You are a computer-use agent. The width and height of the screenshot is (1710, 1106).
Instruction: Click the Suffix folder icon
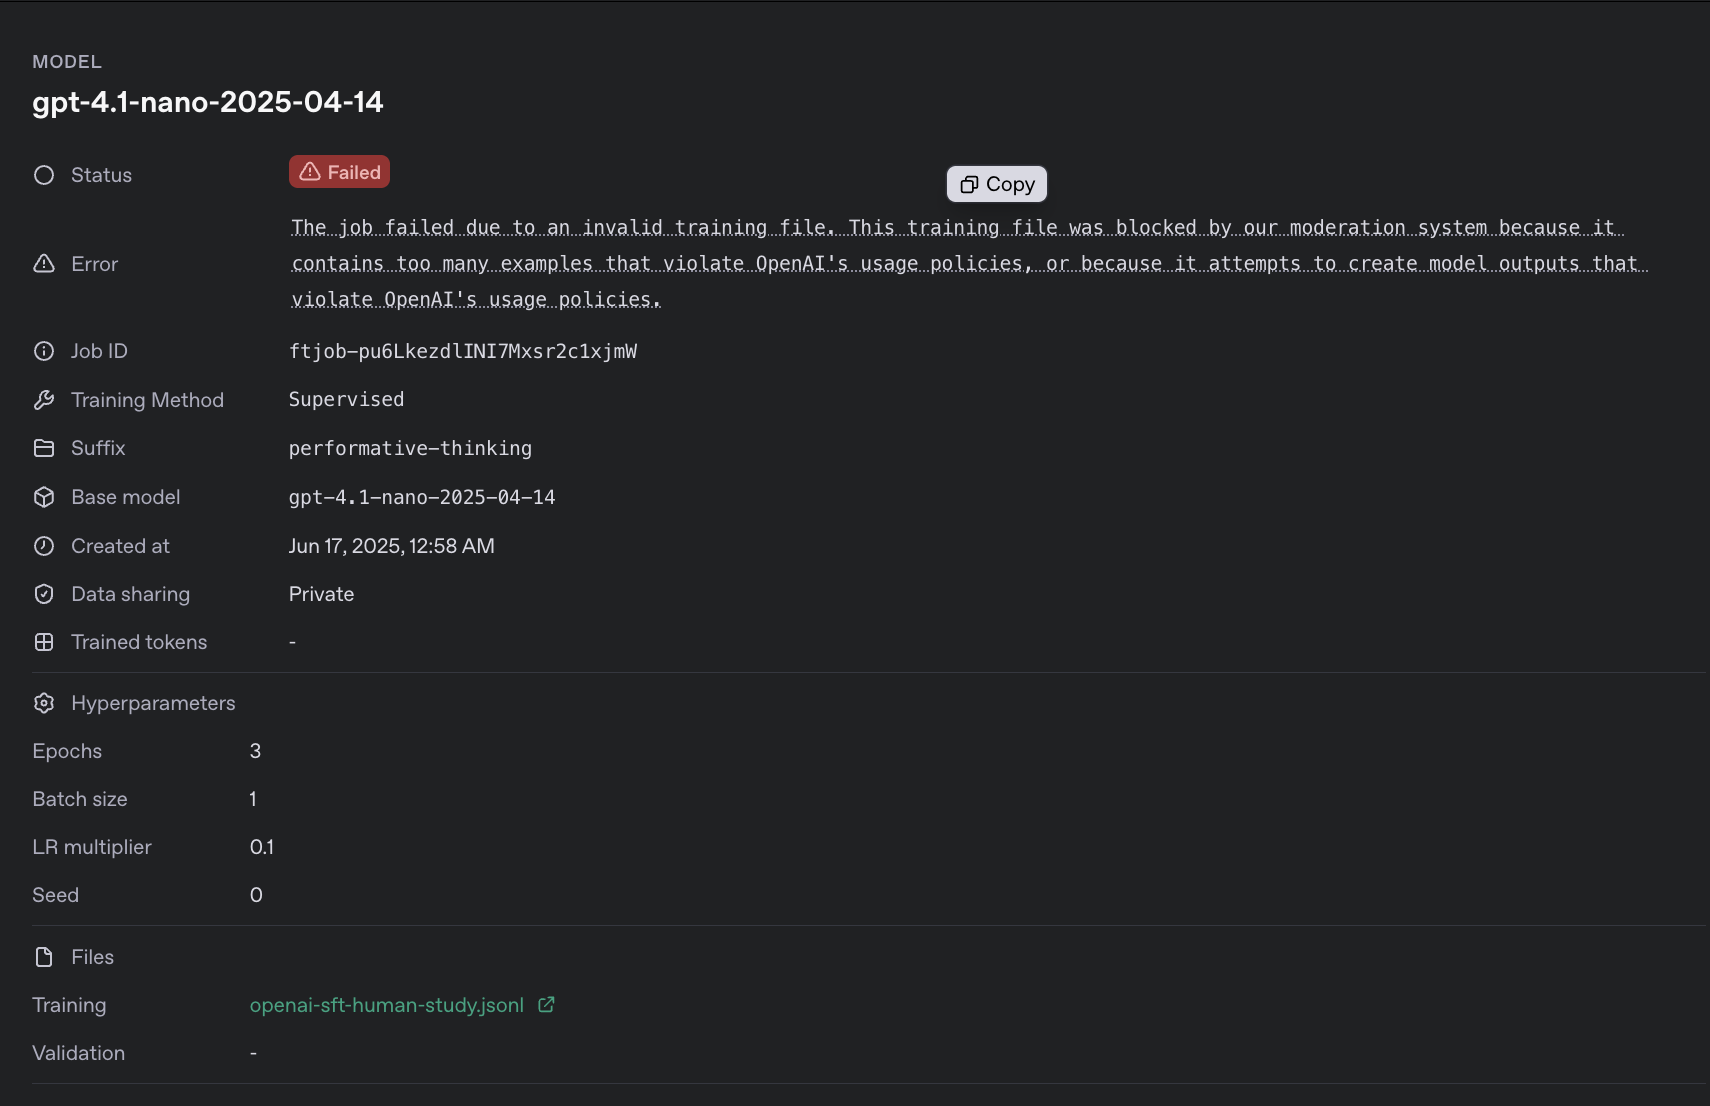44,448
